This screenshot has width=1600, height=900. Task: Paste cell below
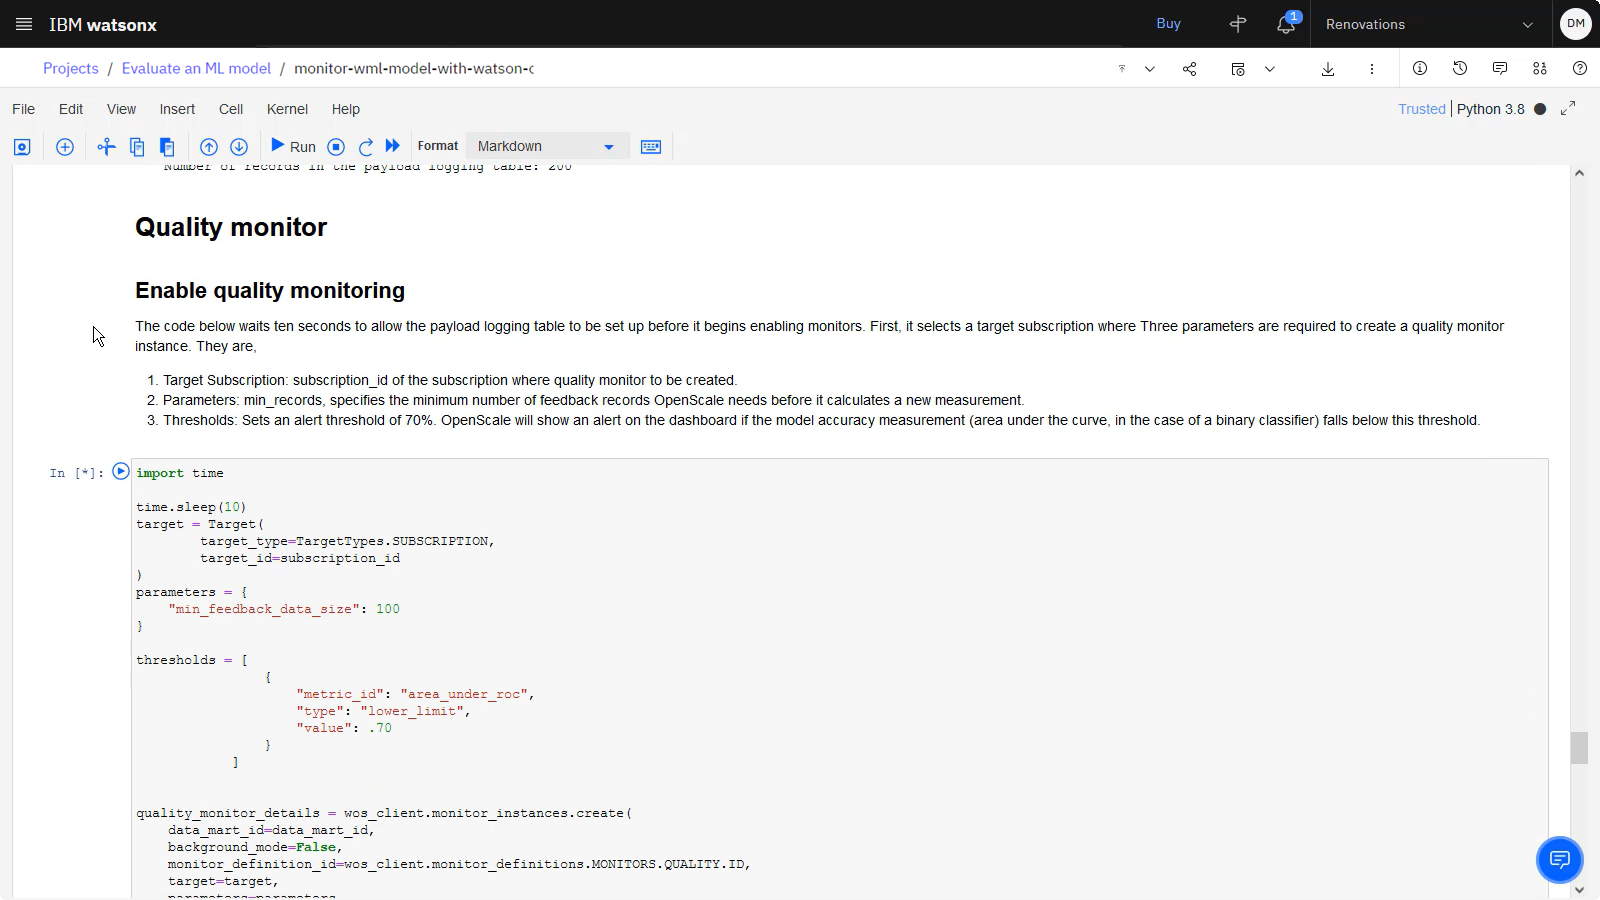point(167,147)
